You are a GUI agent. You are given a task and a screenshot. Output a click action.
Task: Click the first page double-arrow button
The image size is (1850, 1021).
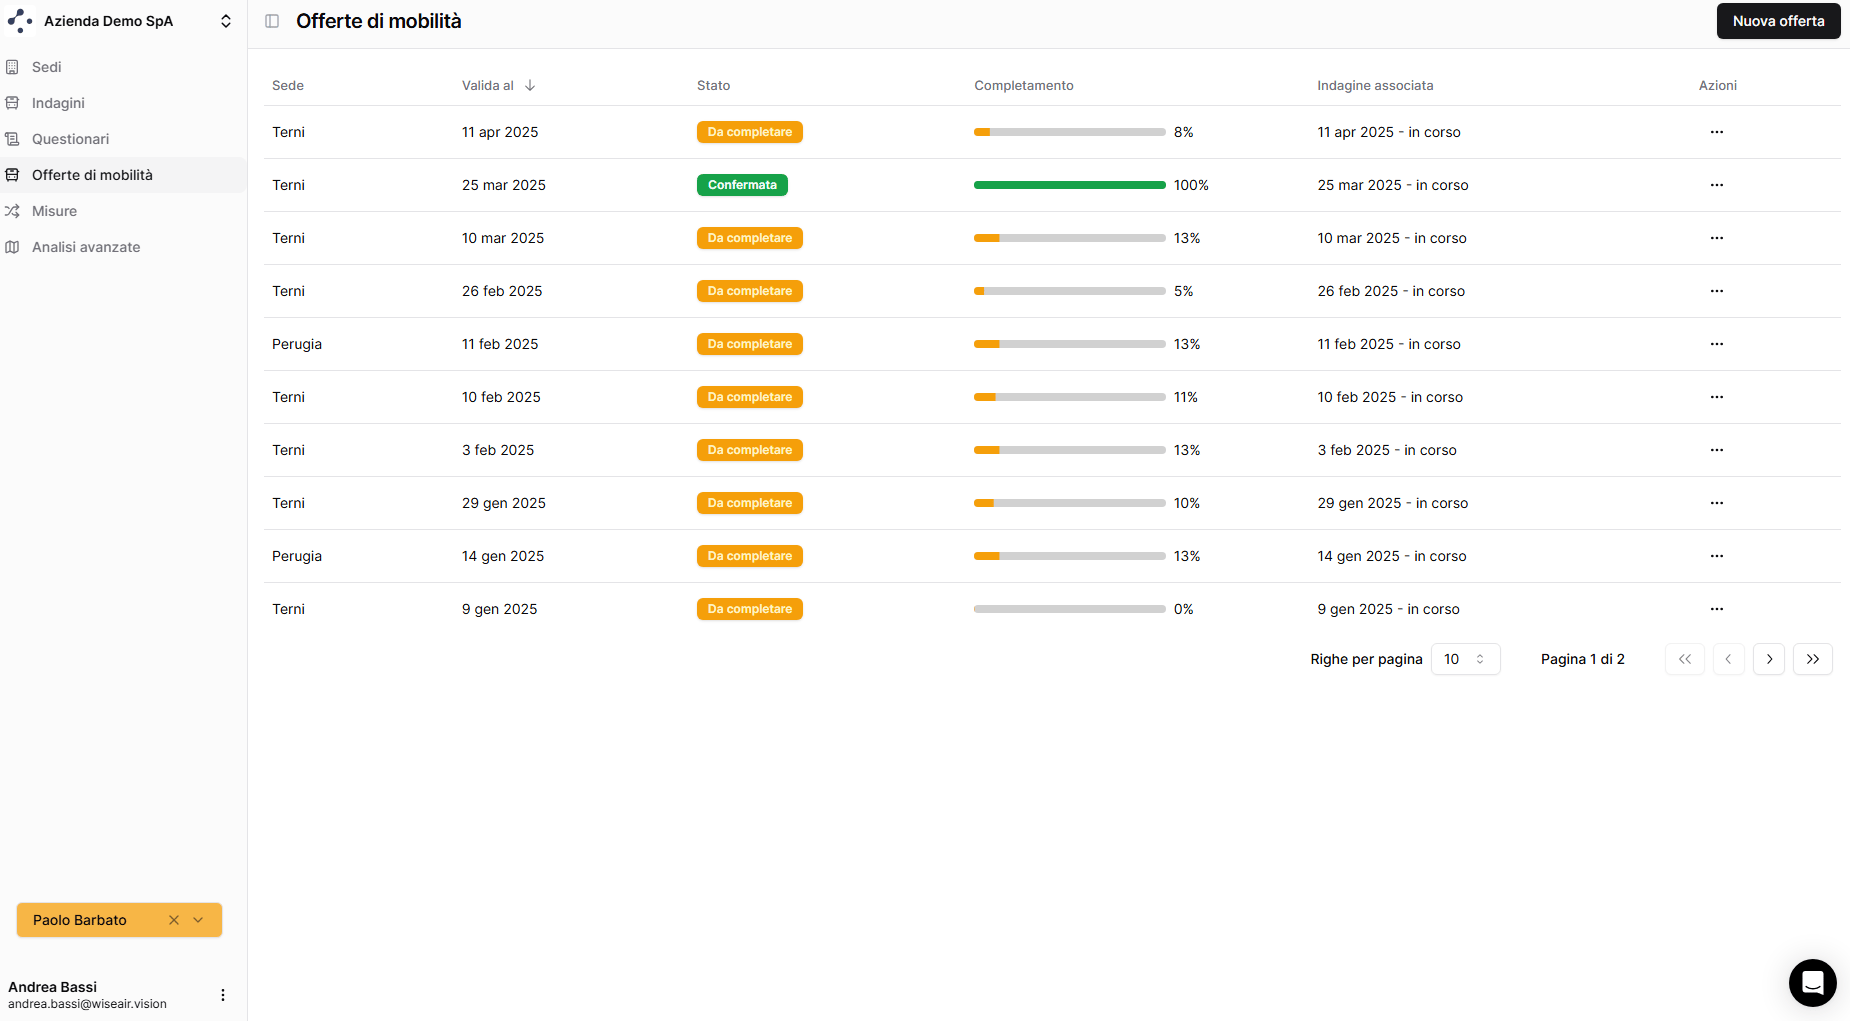(1685, 659)
